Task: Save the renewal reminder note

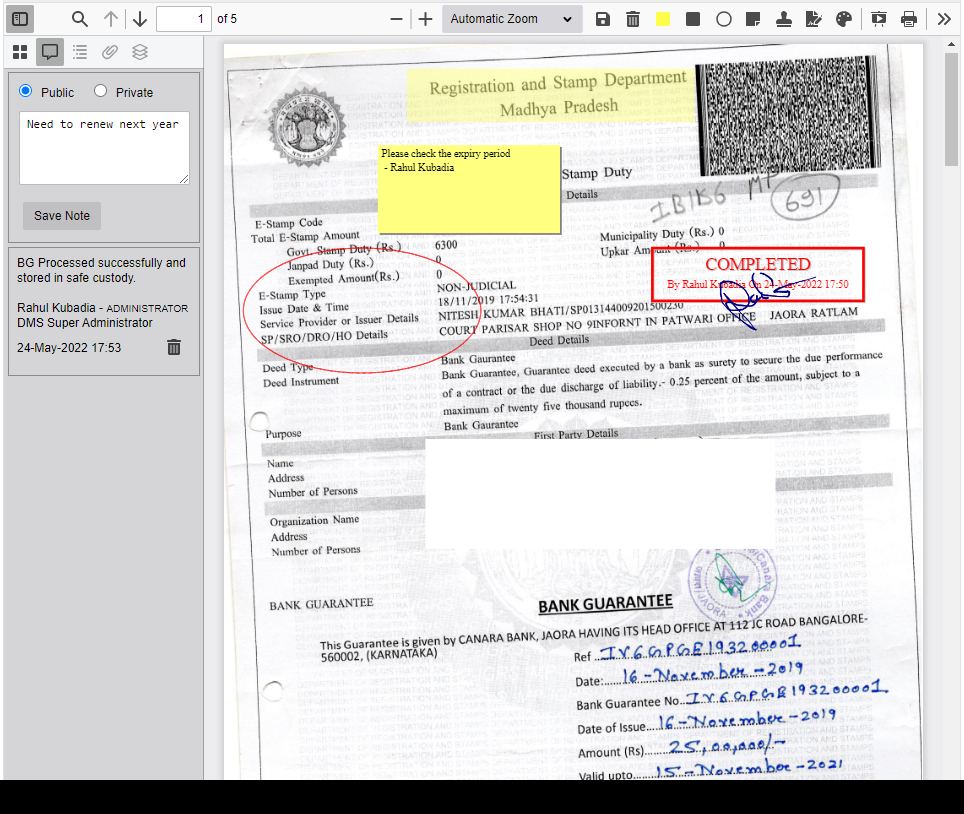Action: point(61,215)
